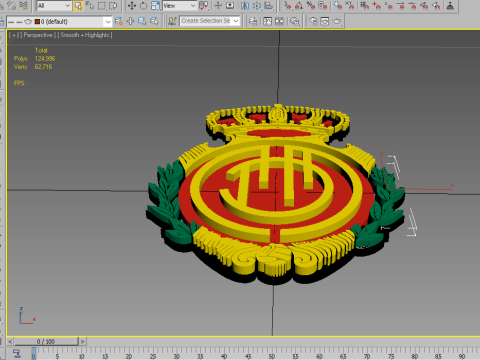Screen dimensions: 480x360
Task: Activate the Select and Scale tool
Action: pos(155,6)
